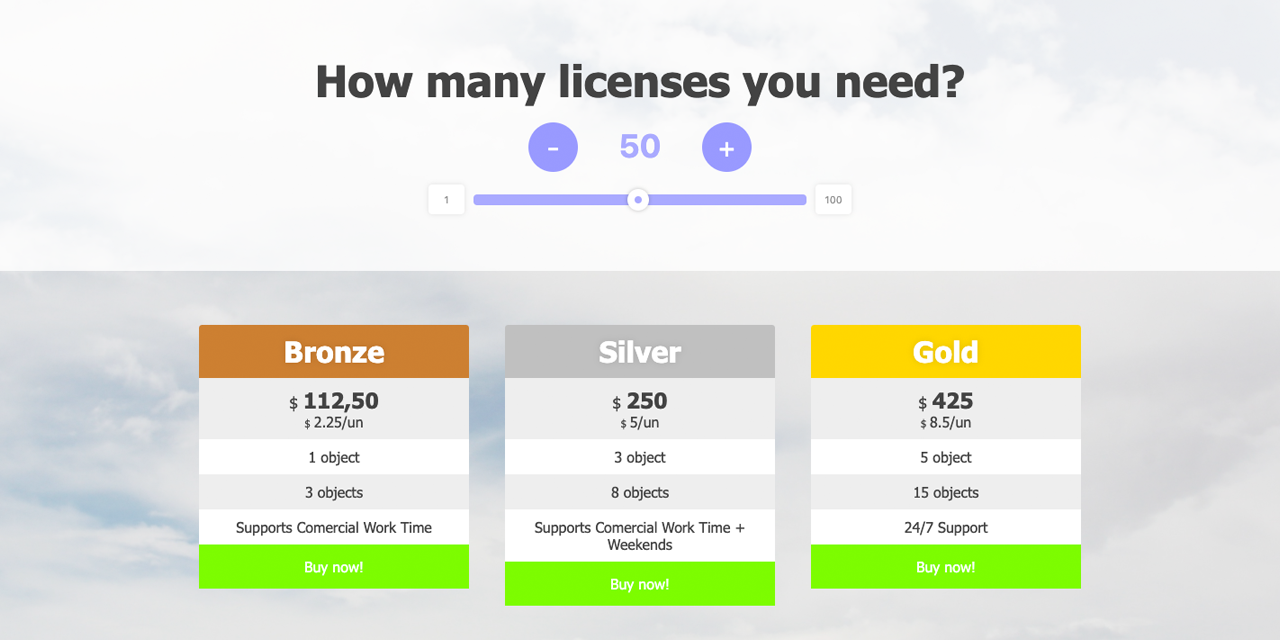Select the 24/7 Support row under Gold

pos(946,527)
